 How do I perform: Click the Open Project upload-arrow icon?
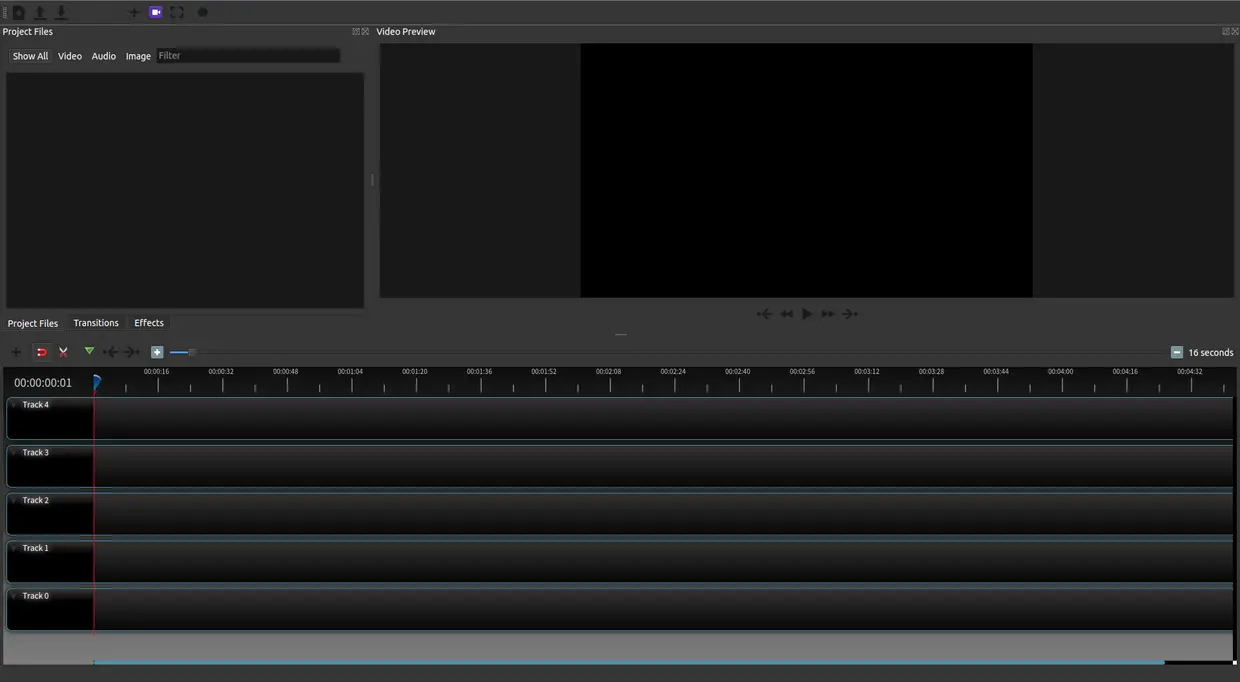(40, 12)
